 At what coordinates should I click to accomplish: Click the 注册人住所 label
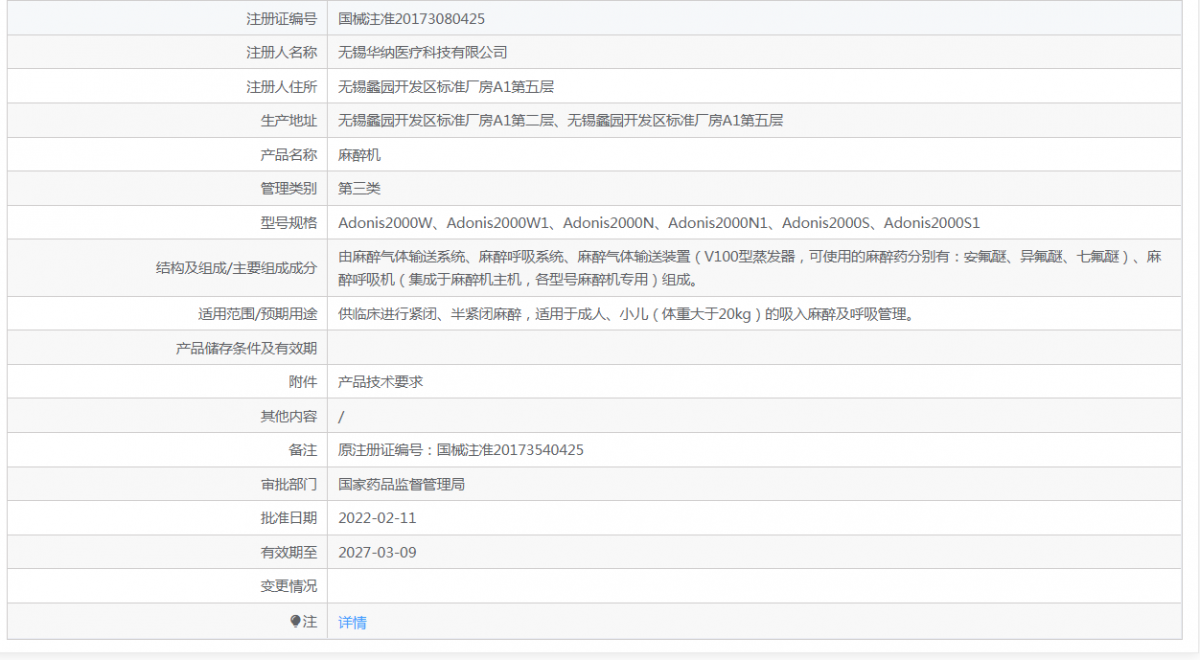pyautogui.click(x=282, y=86)
